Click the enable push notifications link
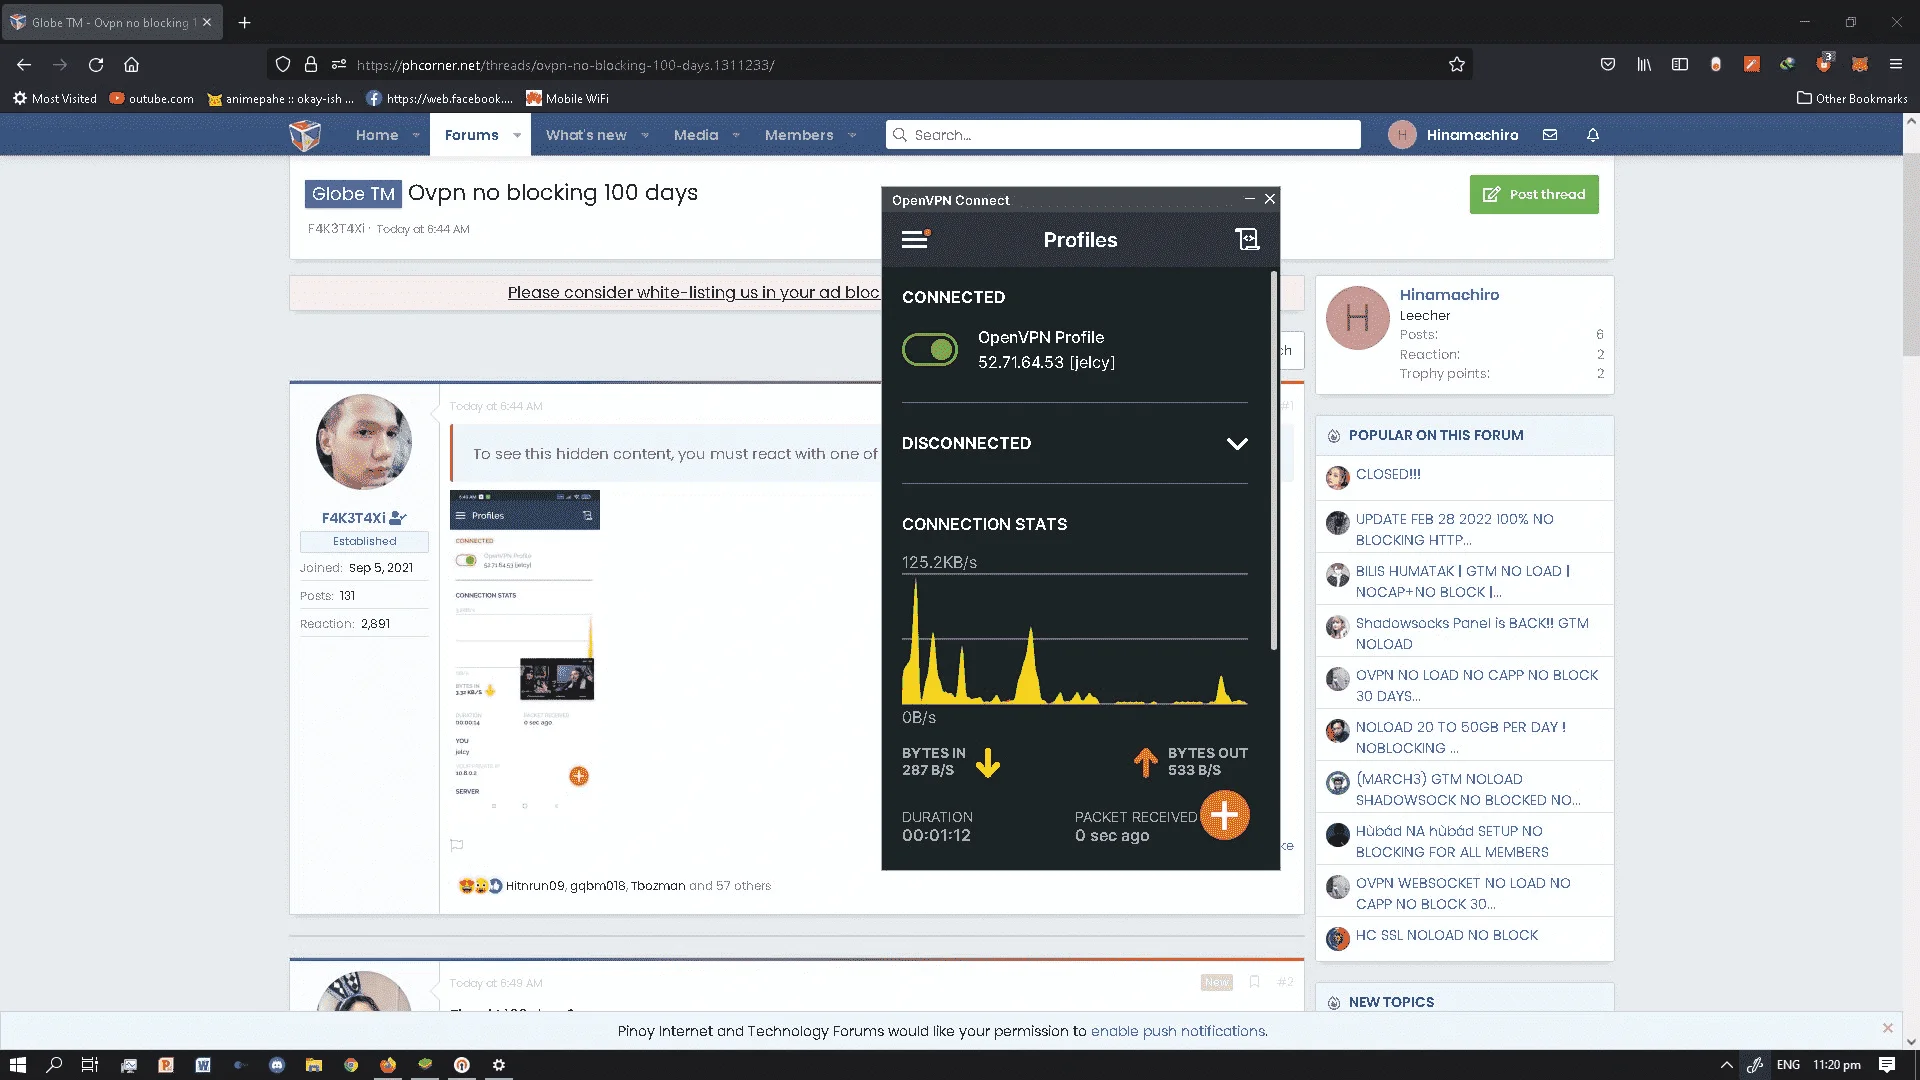This screenshot has height=1080, width=1920. (x=1178, y=1031)
